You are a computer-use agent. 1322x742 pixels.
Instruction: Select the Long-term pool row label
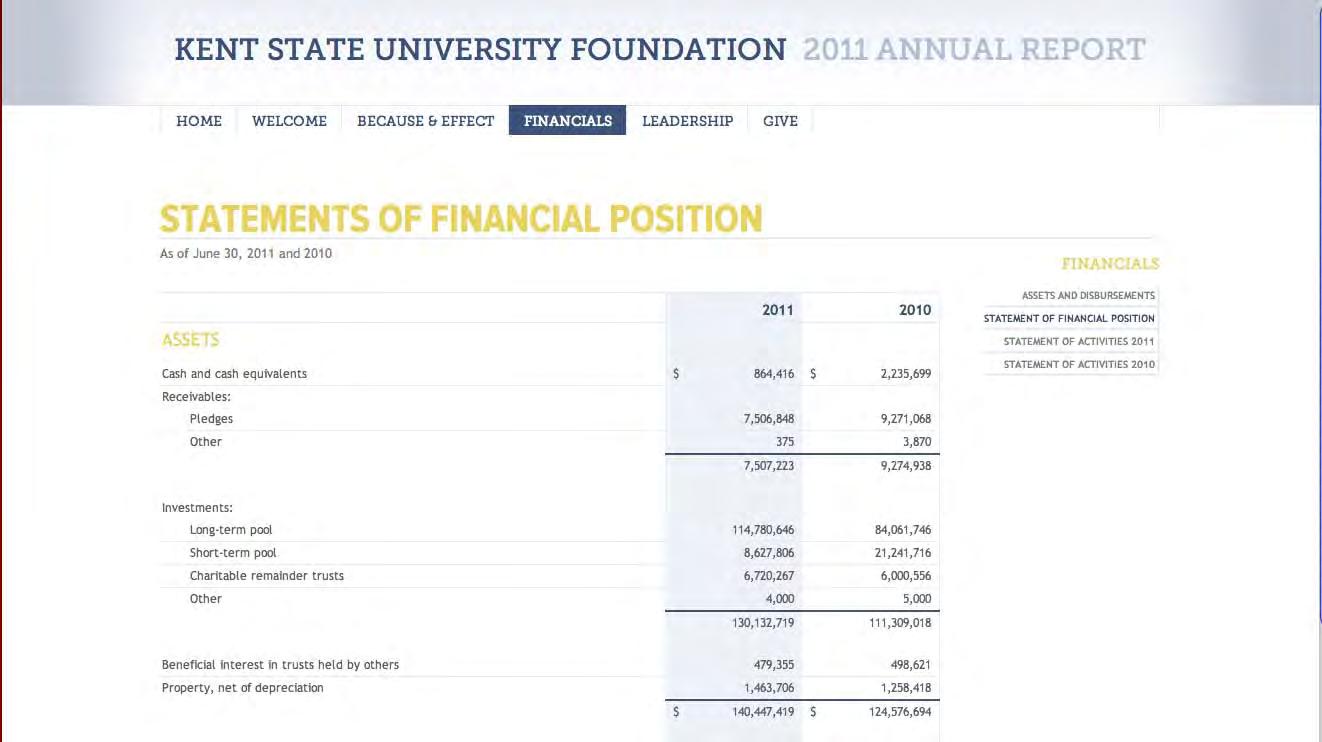click(x=230, y=530)
